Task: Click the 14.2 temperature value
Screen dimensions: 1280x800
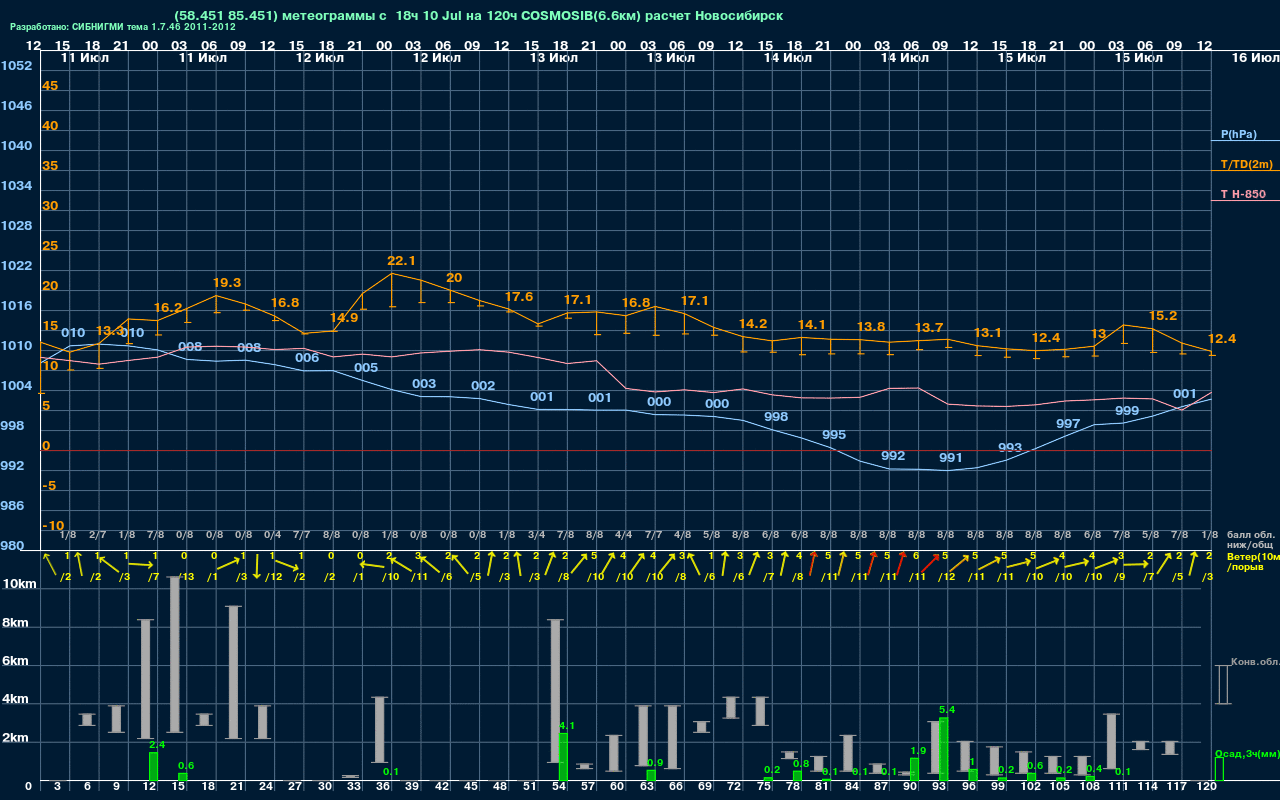Action: pos(753,324)
